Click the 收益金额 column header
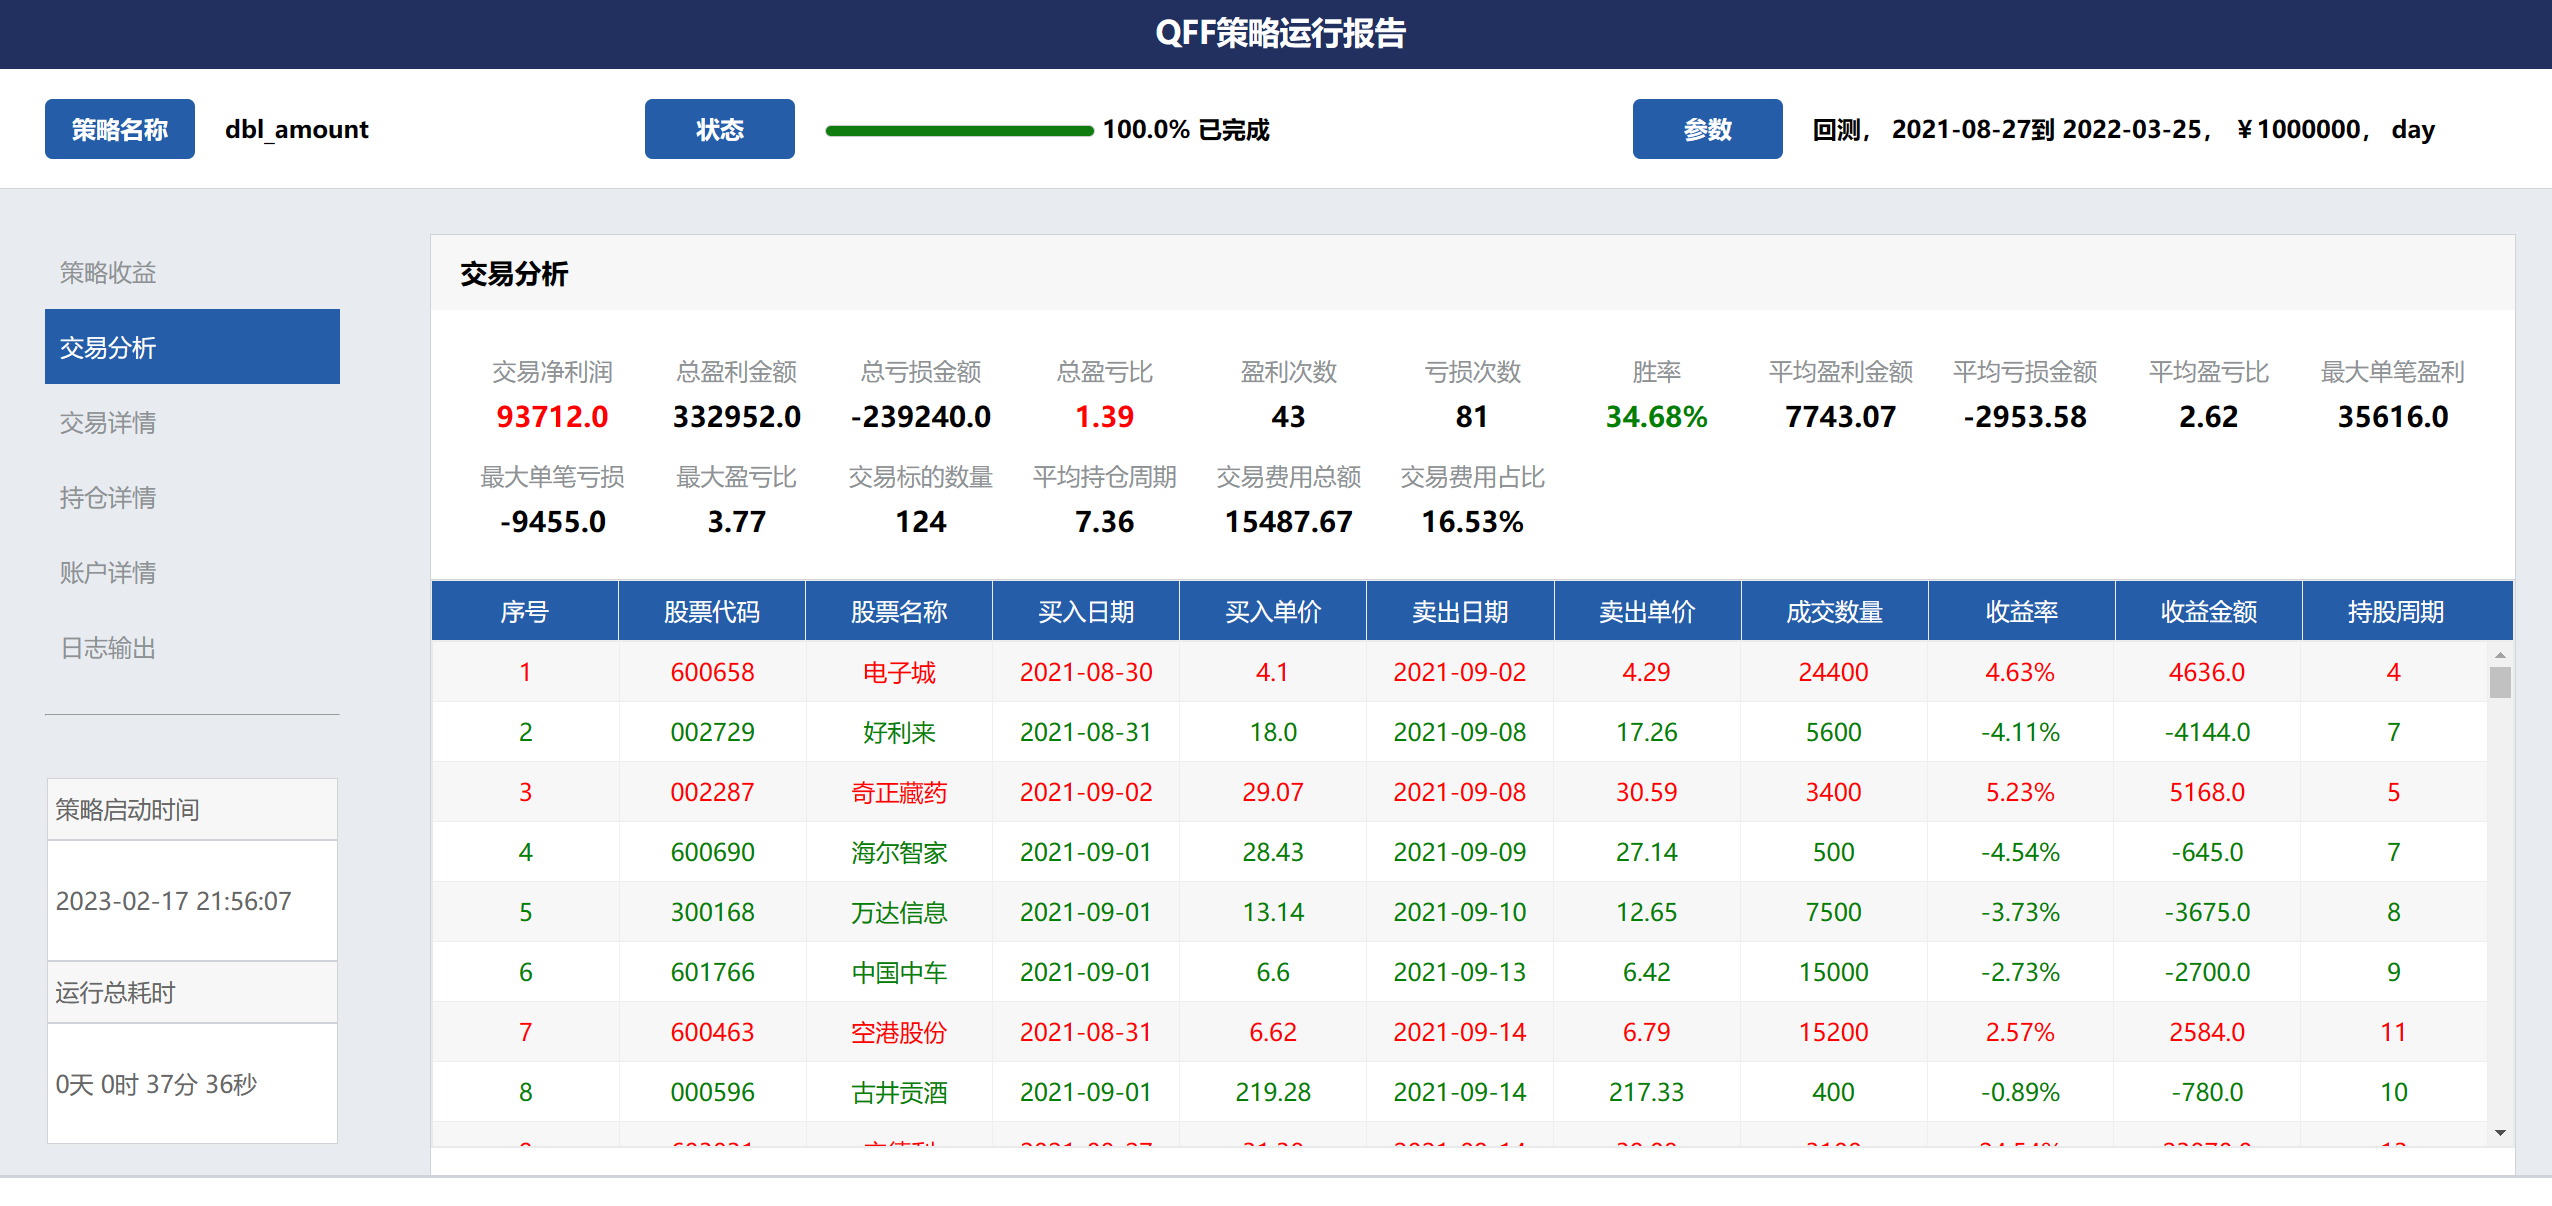 point(2208,611)
